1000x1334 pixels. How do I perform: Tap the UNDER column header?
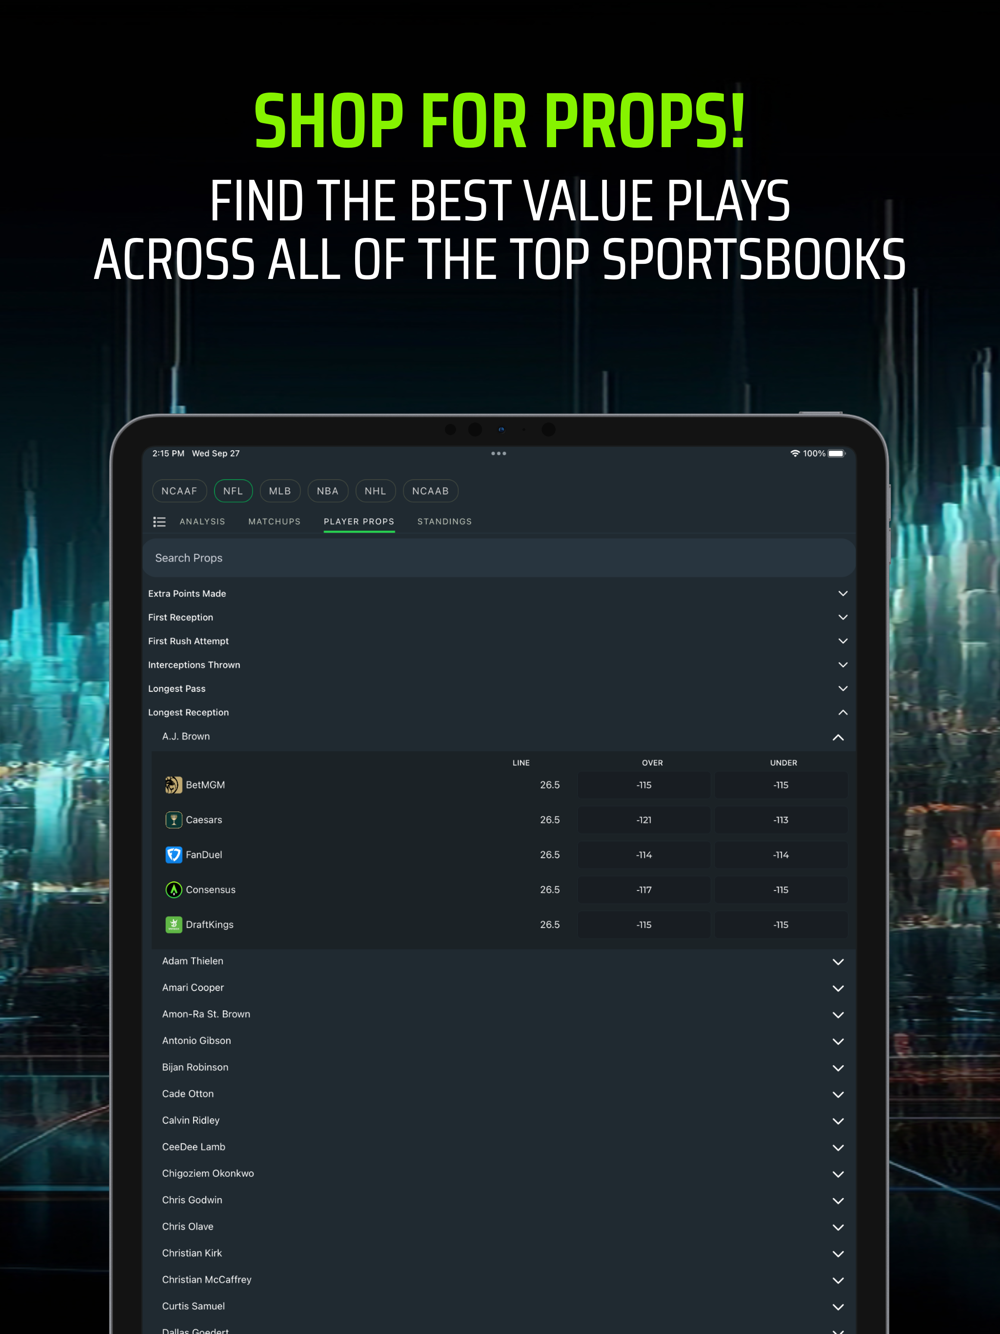click(x=784, y=763)
